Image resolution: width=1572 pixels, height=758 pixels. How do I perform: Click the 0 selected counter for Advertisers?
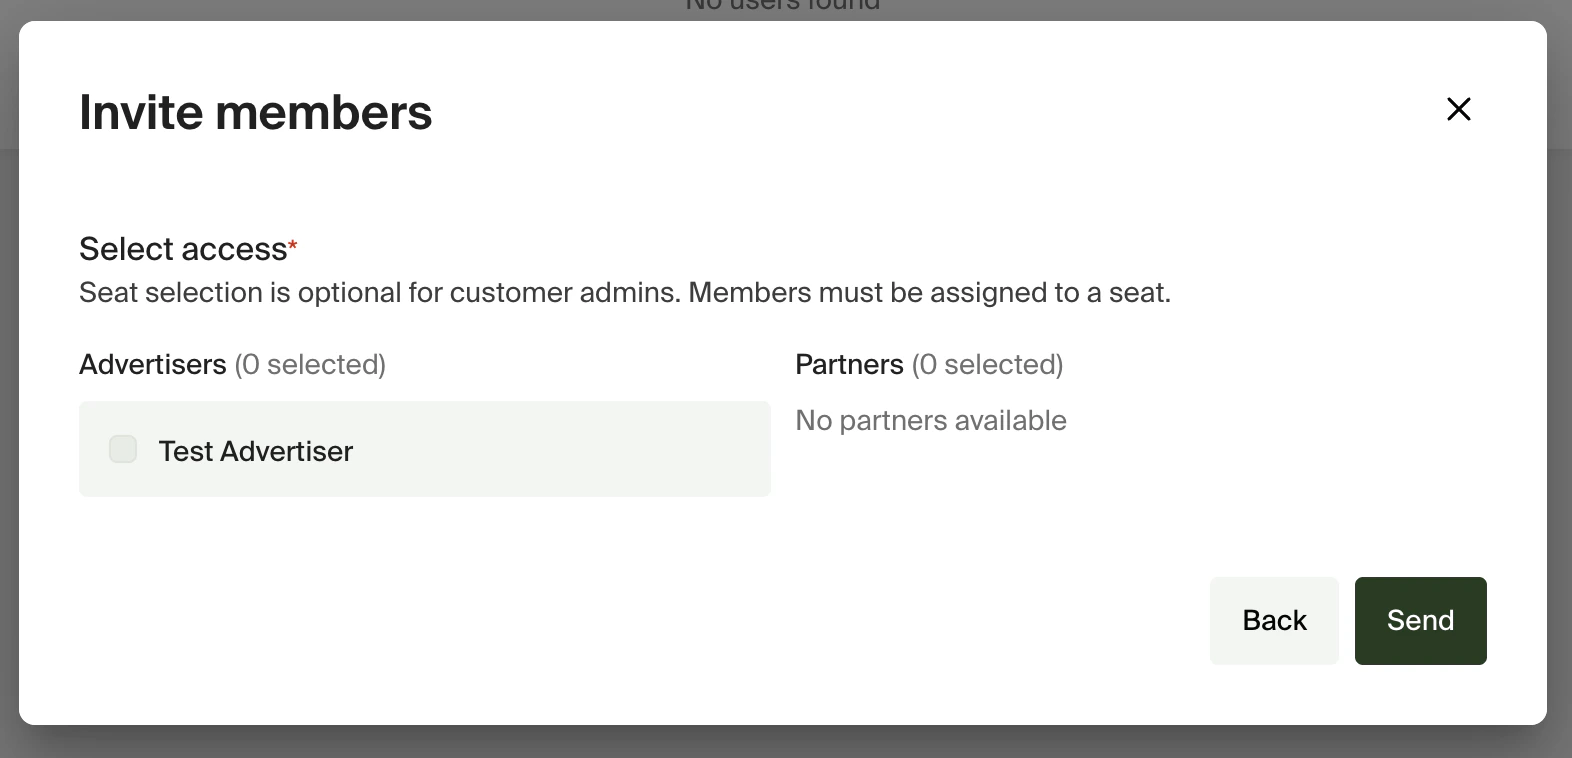[x=310, y=364]
